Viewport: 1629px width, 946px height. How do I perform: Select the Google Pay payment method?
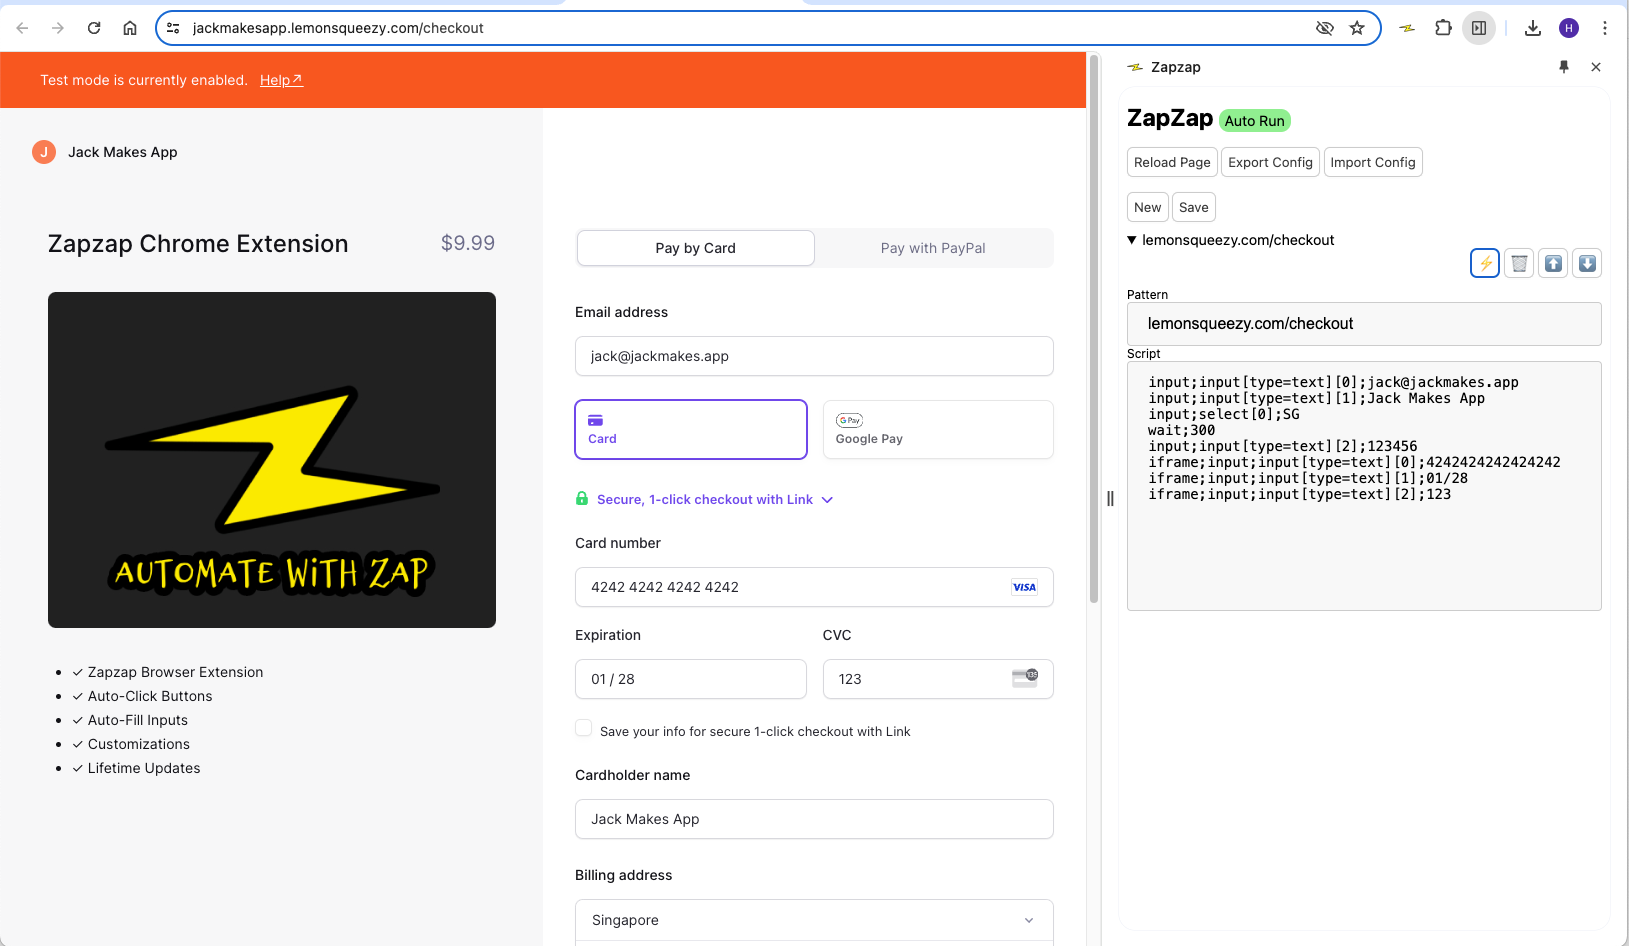point(938,430)
